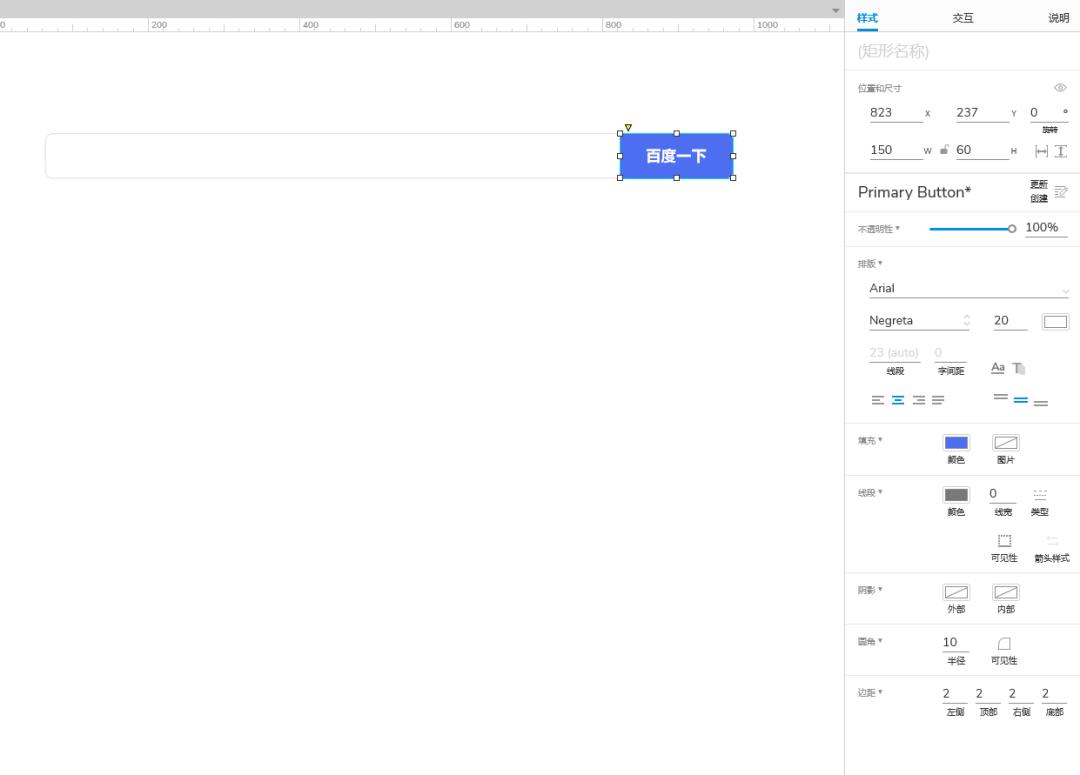This screenshot has height=775, width=1080.
Task: Open the gray border color swatch
Action: point(956,495)
